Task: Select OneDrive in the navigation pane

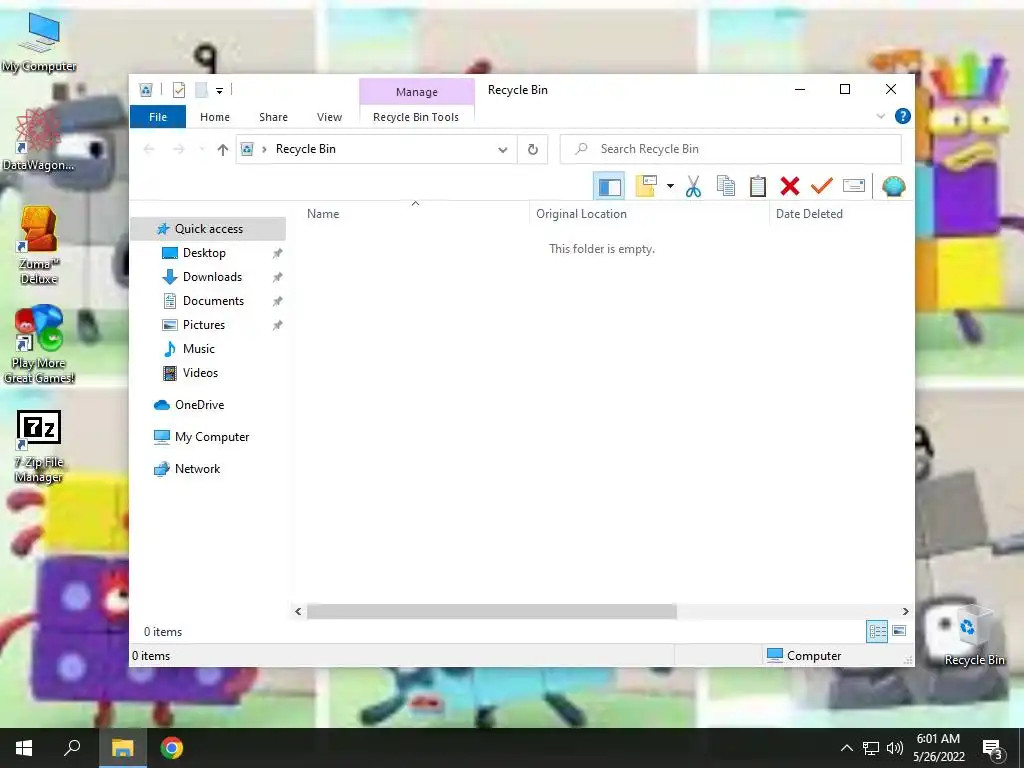Action: point(199,405)
